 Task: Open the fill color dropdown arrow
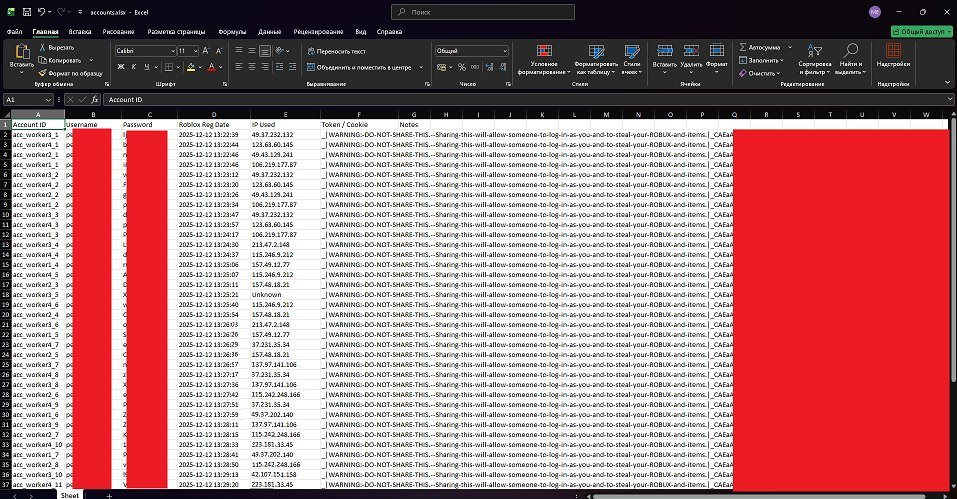200,67
